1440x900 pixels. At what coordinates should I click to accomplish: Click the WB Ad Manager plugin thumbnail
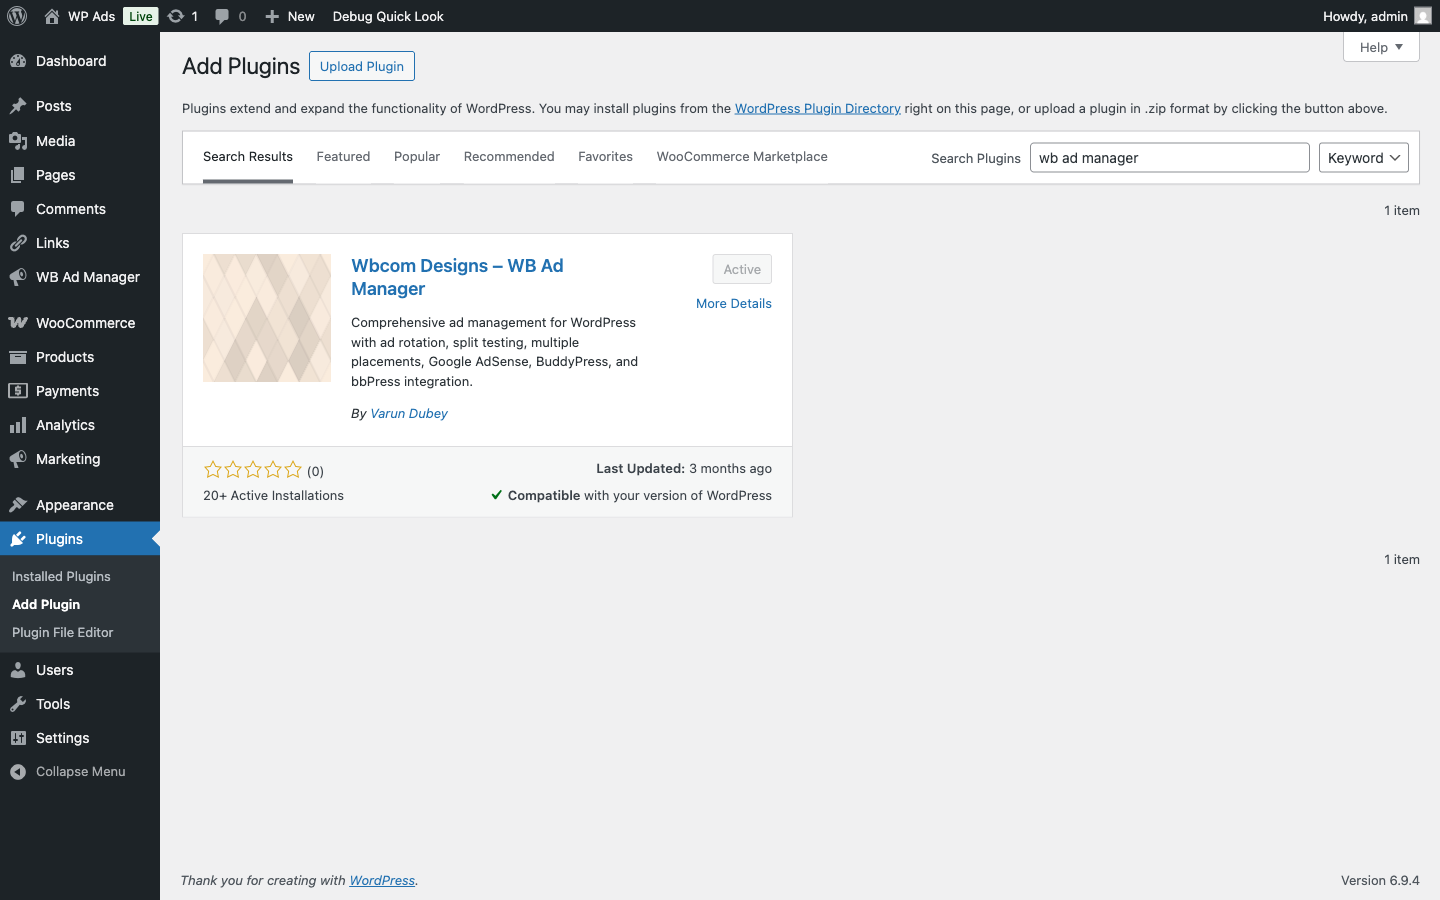point(267,318)
